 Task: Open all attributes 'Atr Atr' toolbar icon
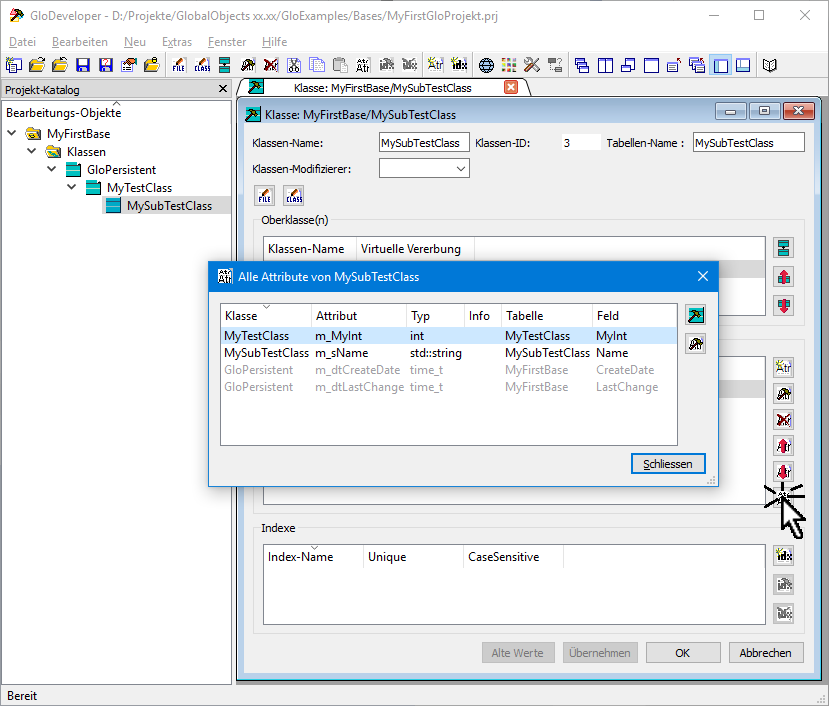coord(363,65)
